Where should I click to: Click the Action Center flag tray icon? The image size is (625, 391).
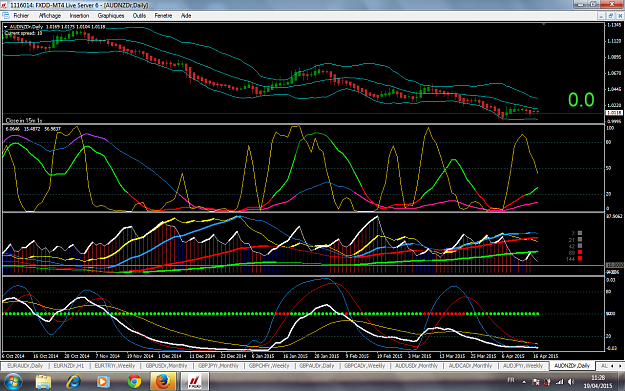536,382
